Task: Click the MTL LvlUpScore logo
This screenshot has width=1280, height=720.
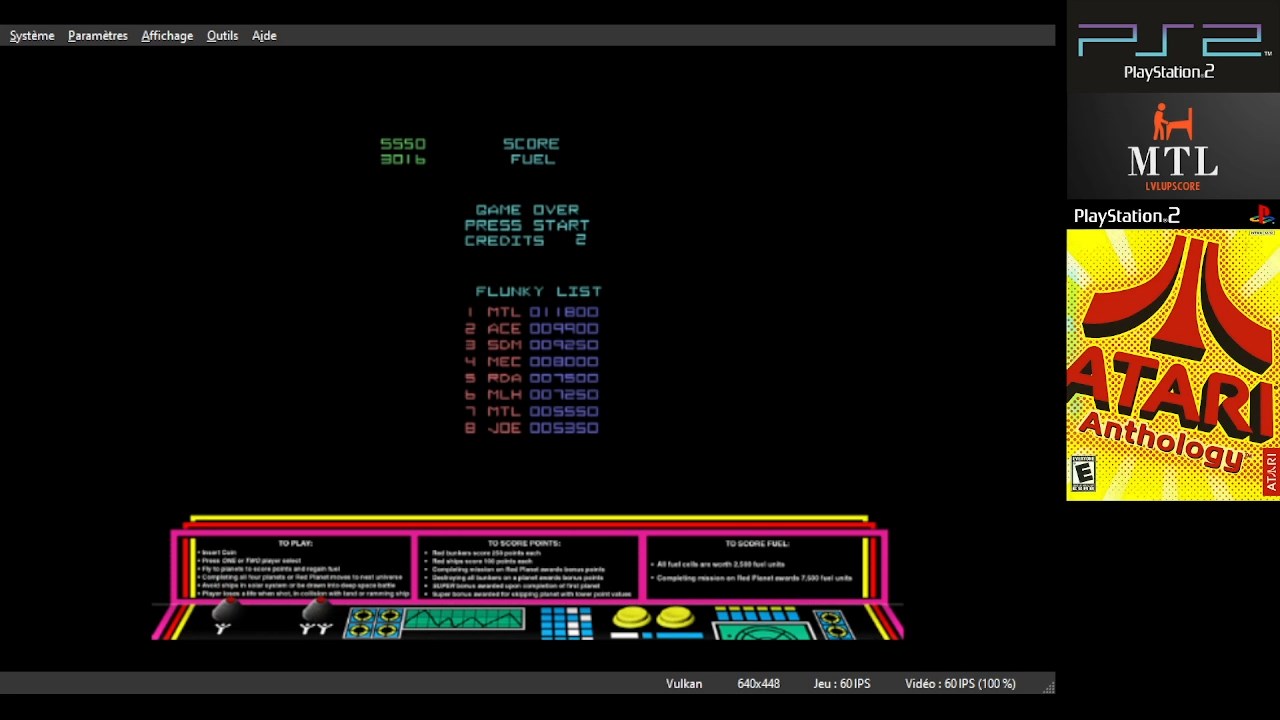Action: 1172,148
